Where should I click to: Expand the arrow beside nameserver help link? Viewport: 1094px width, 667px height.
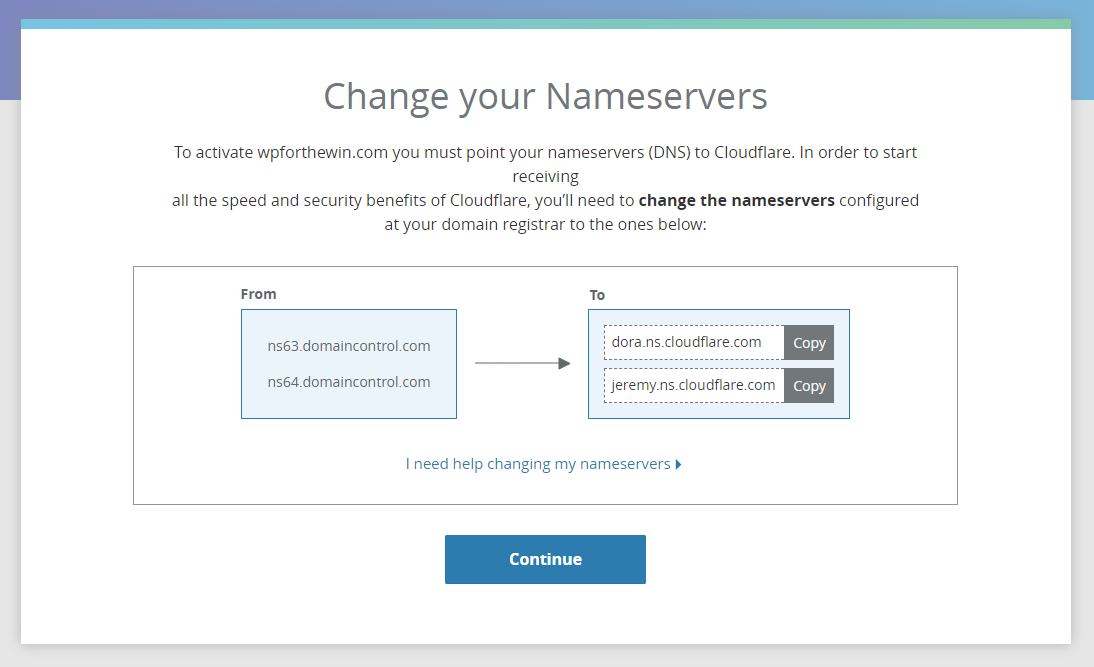coord(678,465)
